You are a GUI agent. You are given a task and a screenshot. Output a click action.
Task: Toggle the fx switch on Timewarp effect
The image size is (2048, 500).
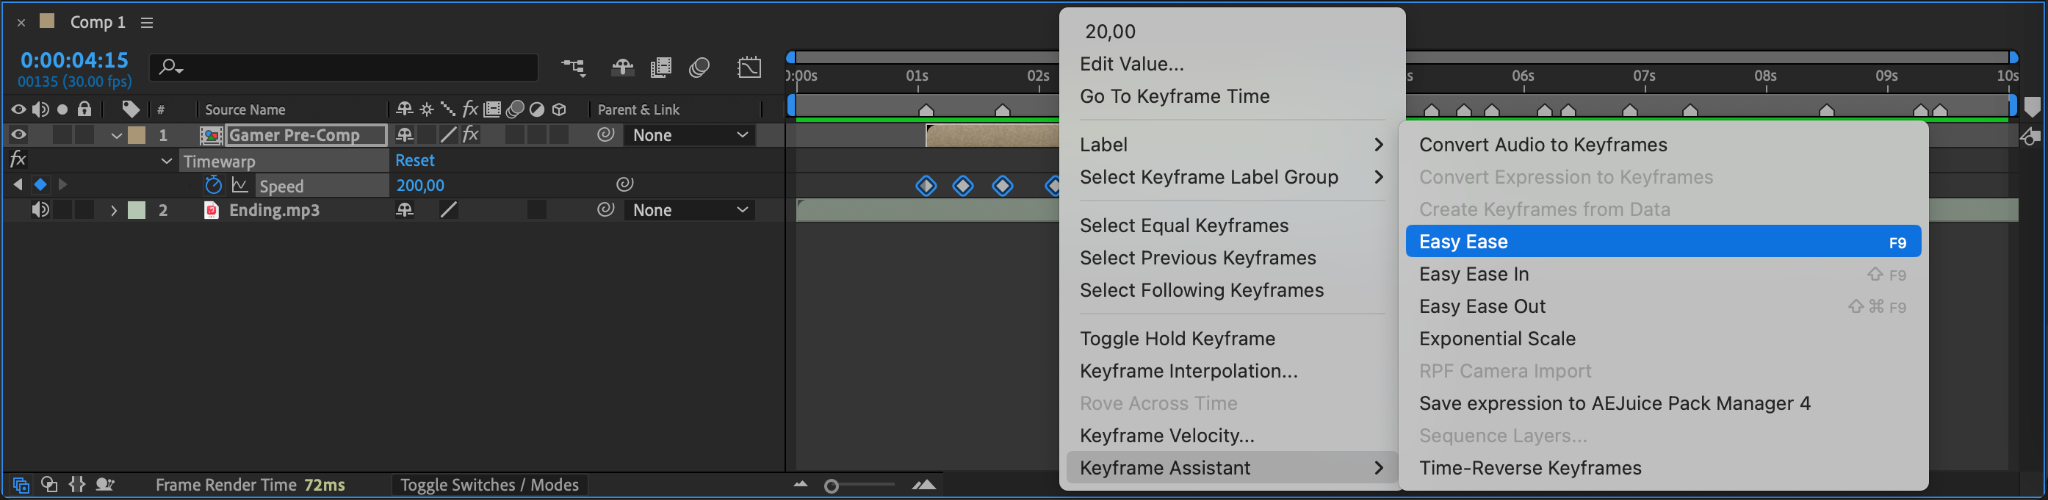coord(17,160)
